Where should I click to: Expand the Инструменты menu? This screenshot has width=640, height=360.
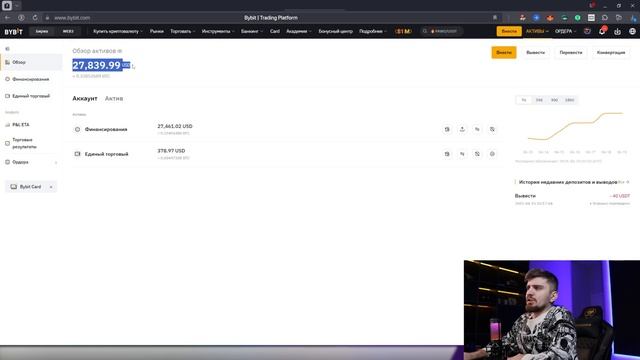pyautogui.click(x=218, y=31)
